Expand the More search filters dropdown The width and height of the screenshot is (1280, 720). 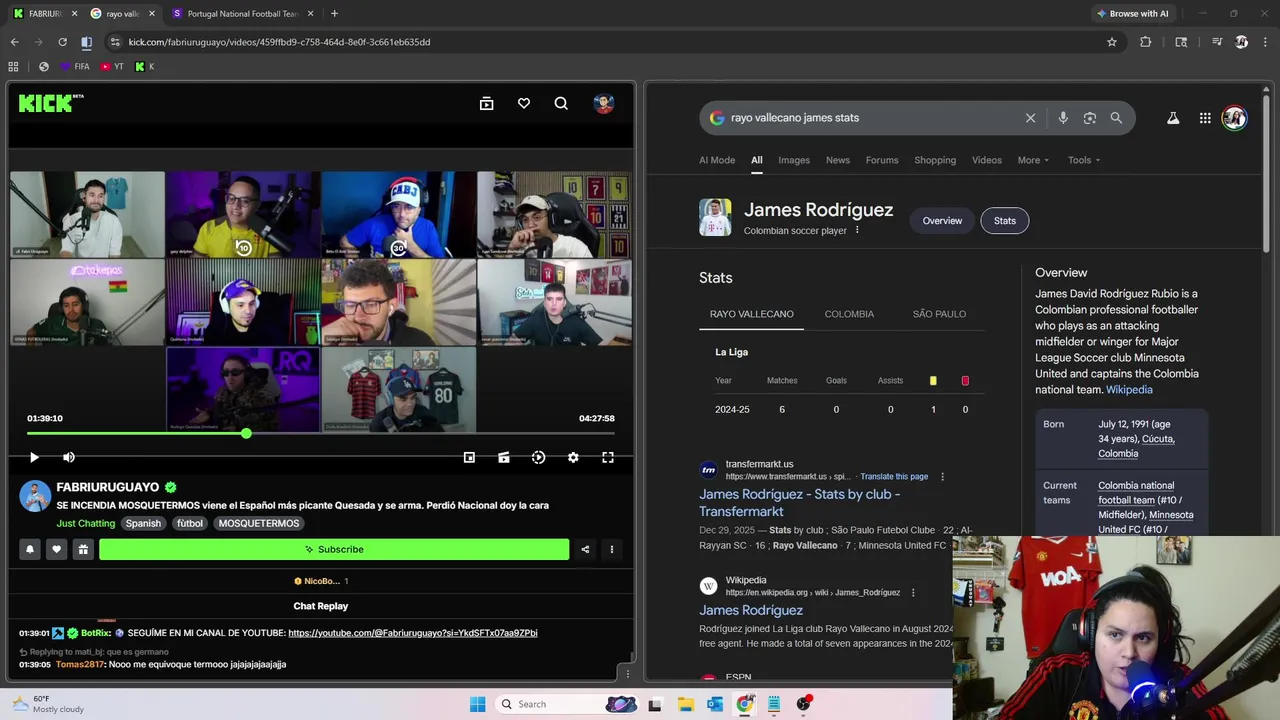click(1033, 160)
